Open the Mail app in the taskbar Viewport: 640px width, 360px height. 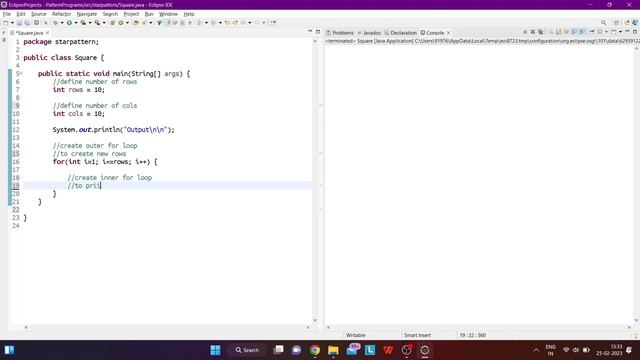[x=353, y=350]
